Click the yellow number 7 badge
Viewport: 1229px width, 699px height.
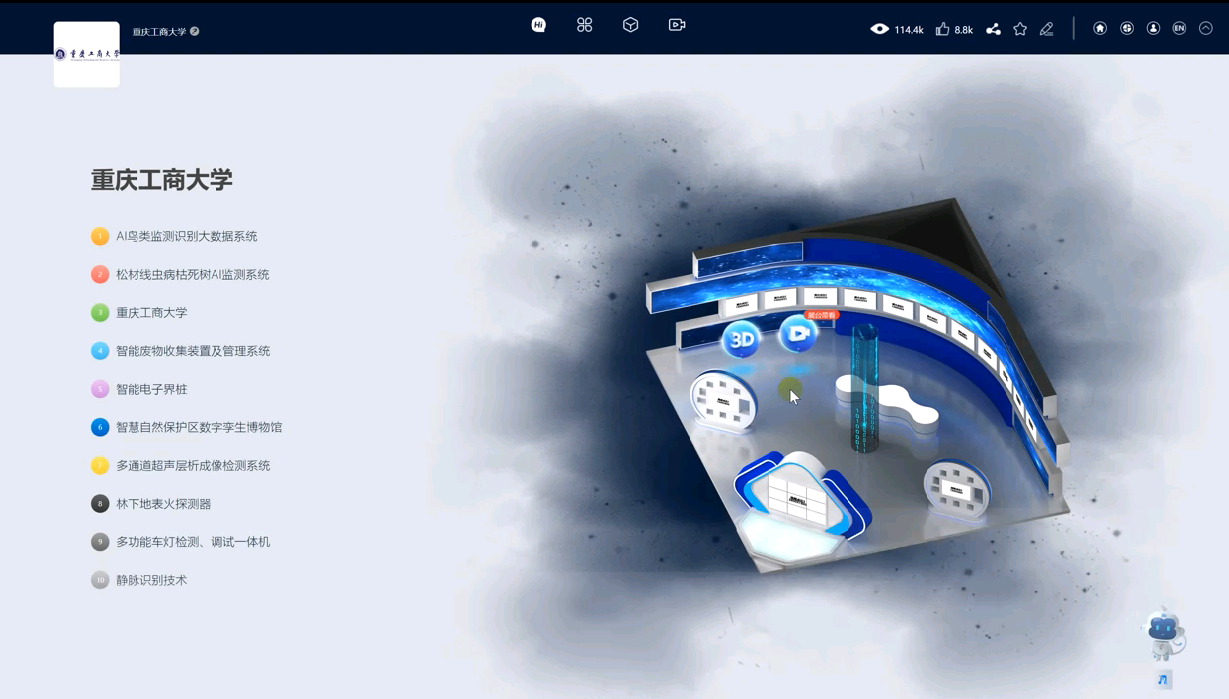point(100,465)
